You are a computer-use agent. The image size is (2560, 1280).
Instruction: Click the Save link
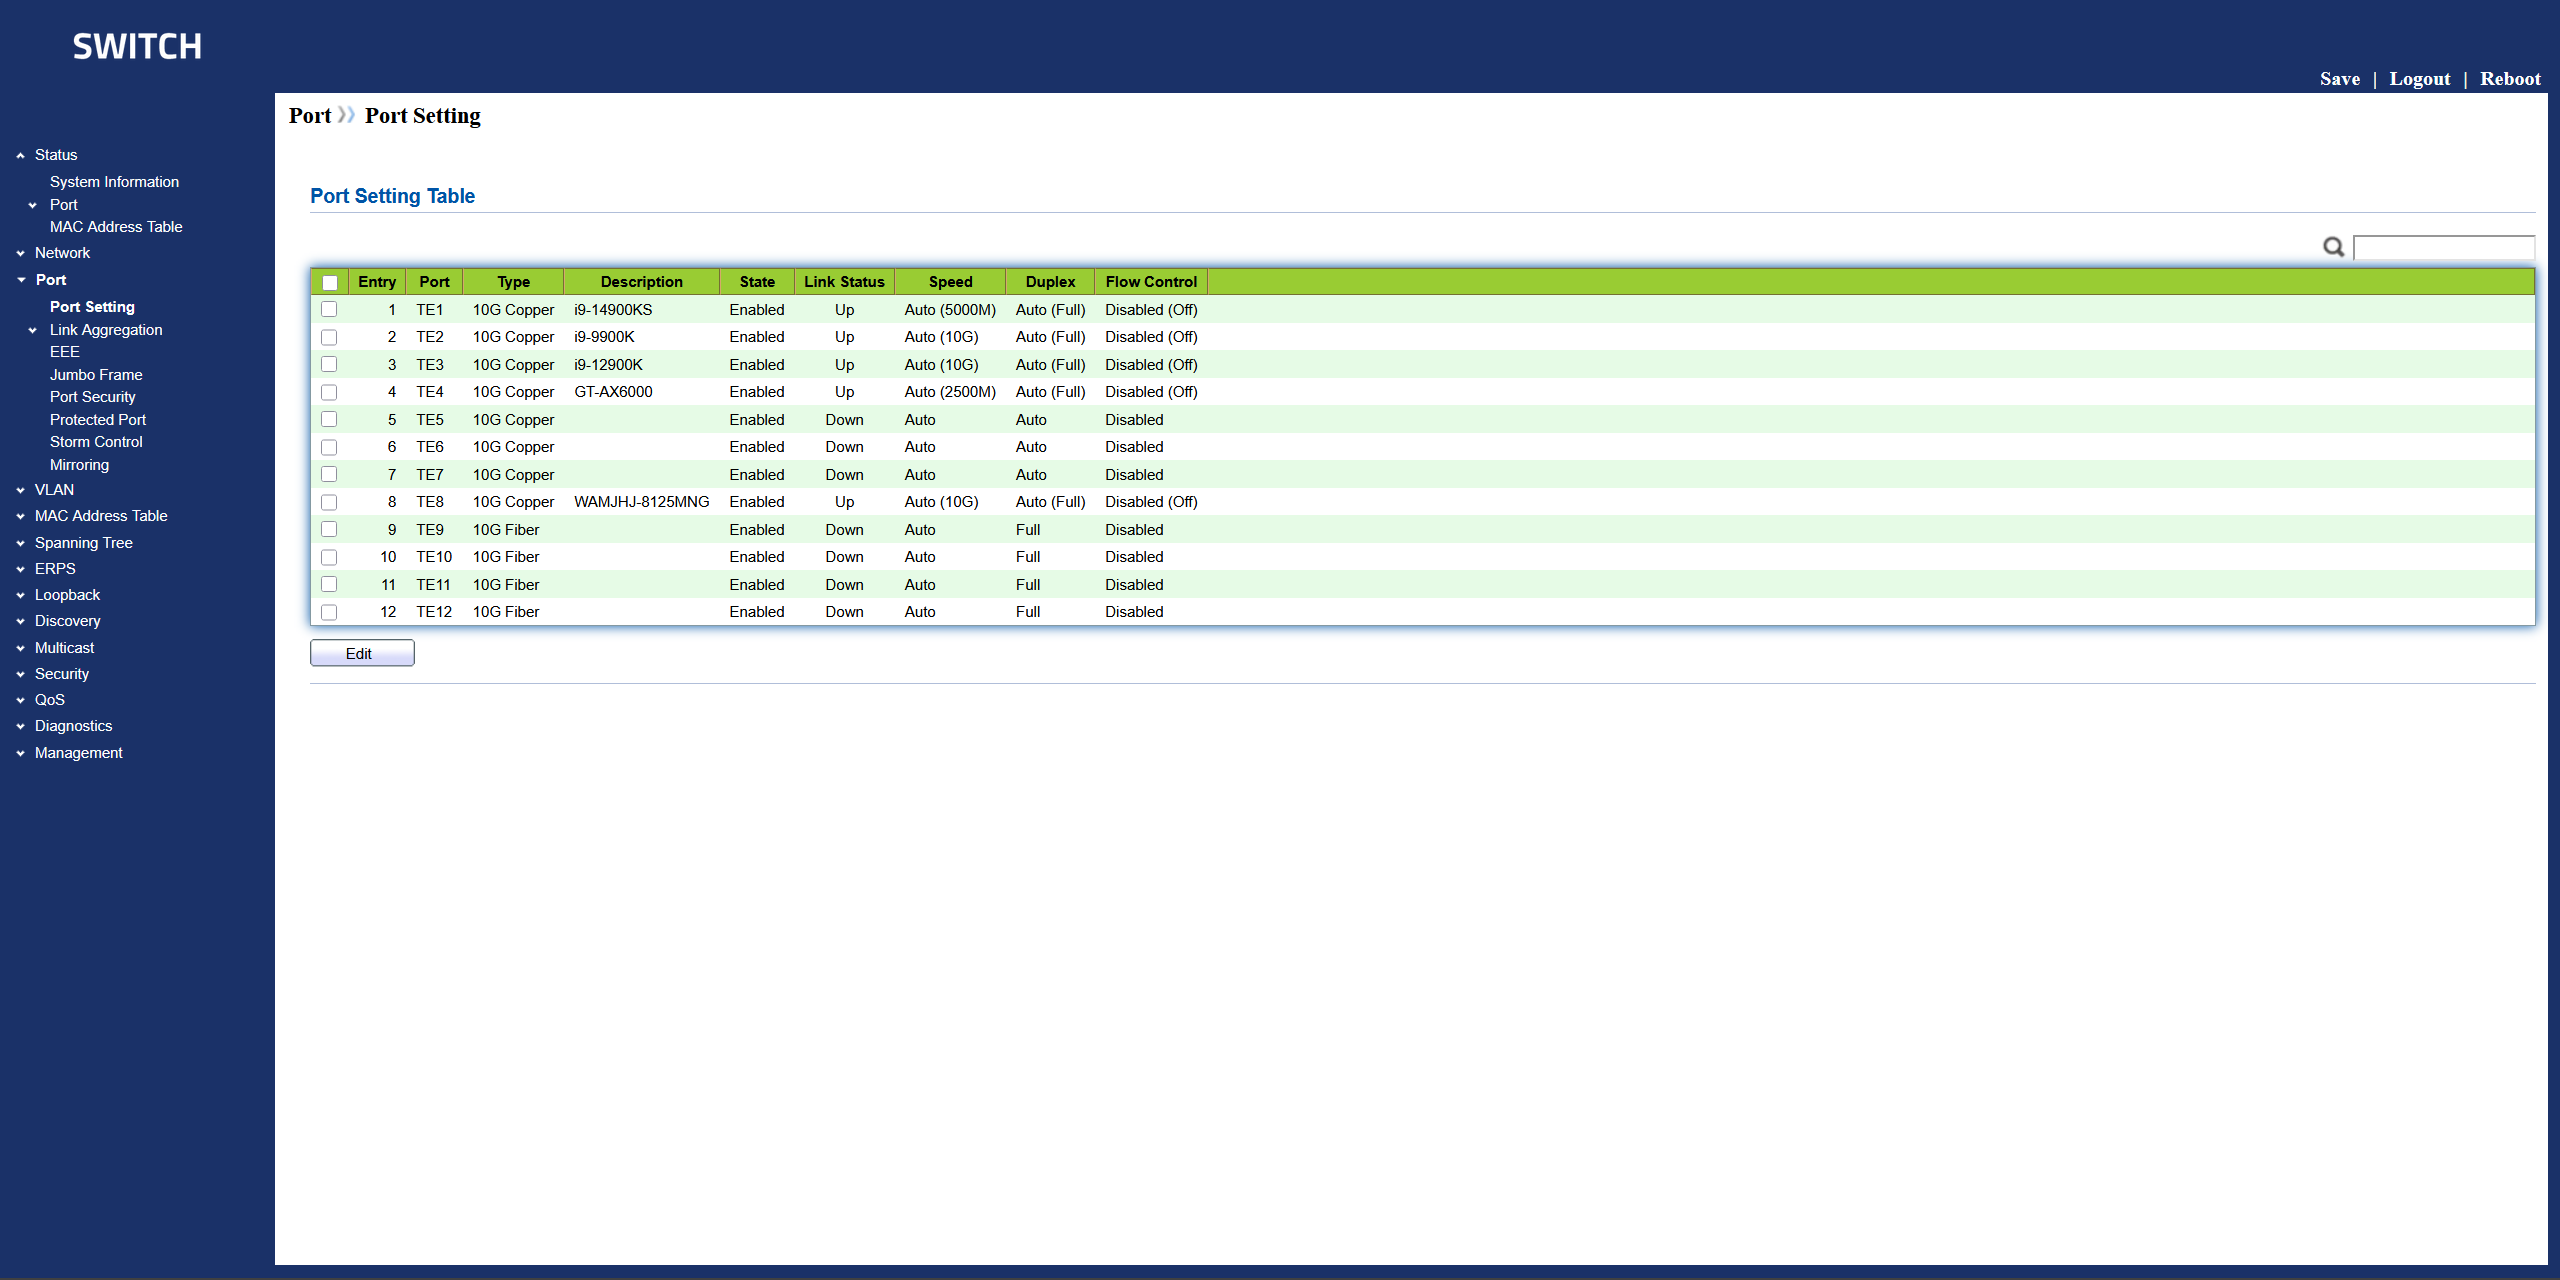pos(2339,79)
